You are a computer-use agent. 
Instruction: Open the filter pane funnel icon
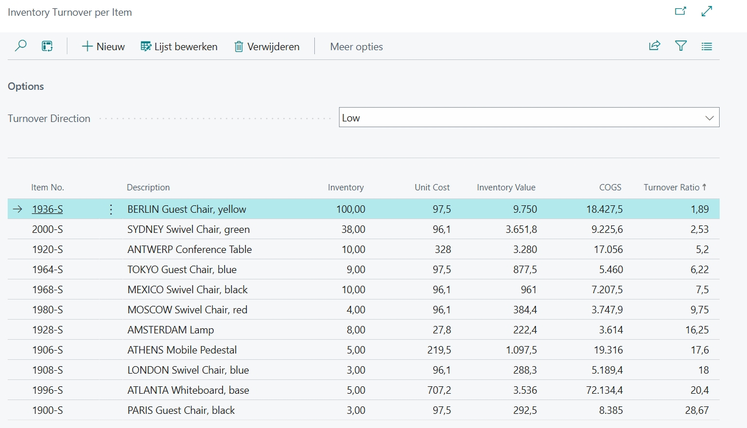click(x=681, y=46)
